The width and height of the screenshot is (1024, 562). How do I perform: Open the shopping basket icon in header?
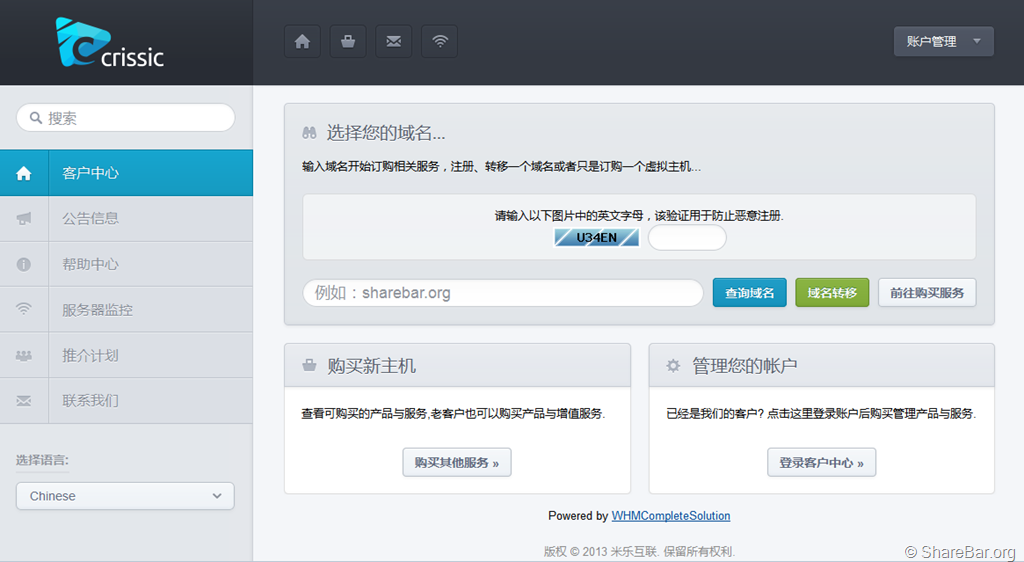(x=348, y=42)
